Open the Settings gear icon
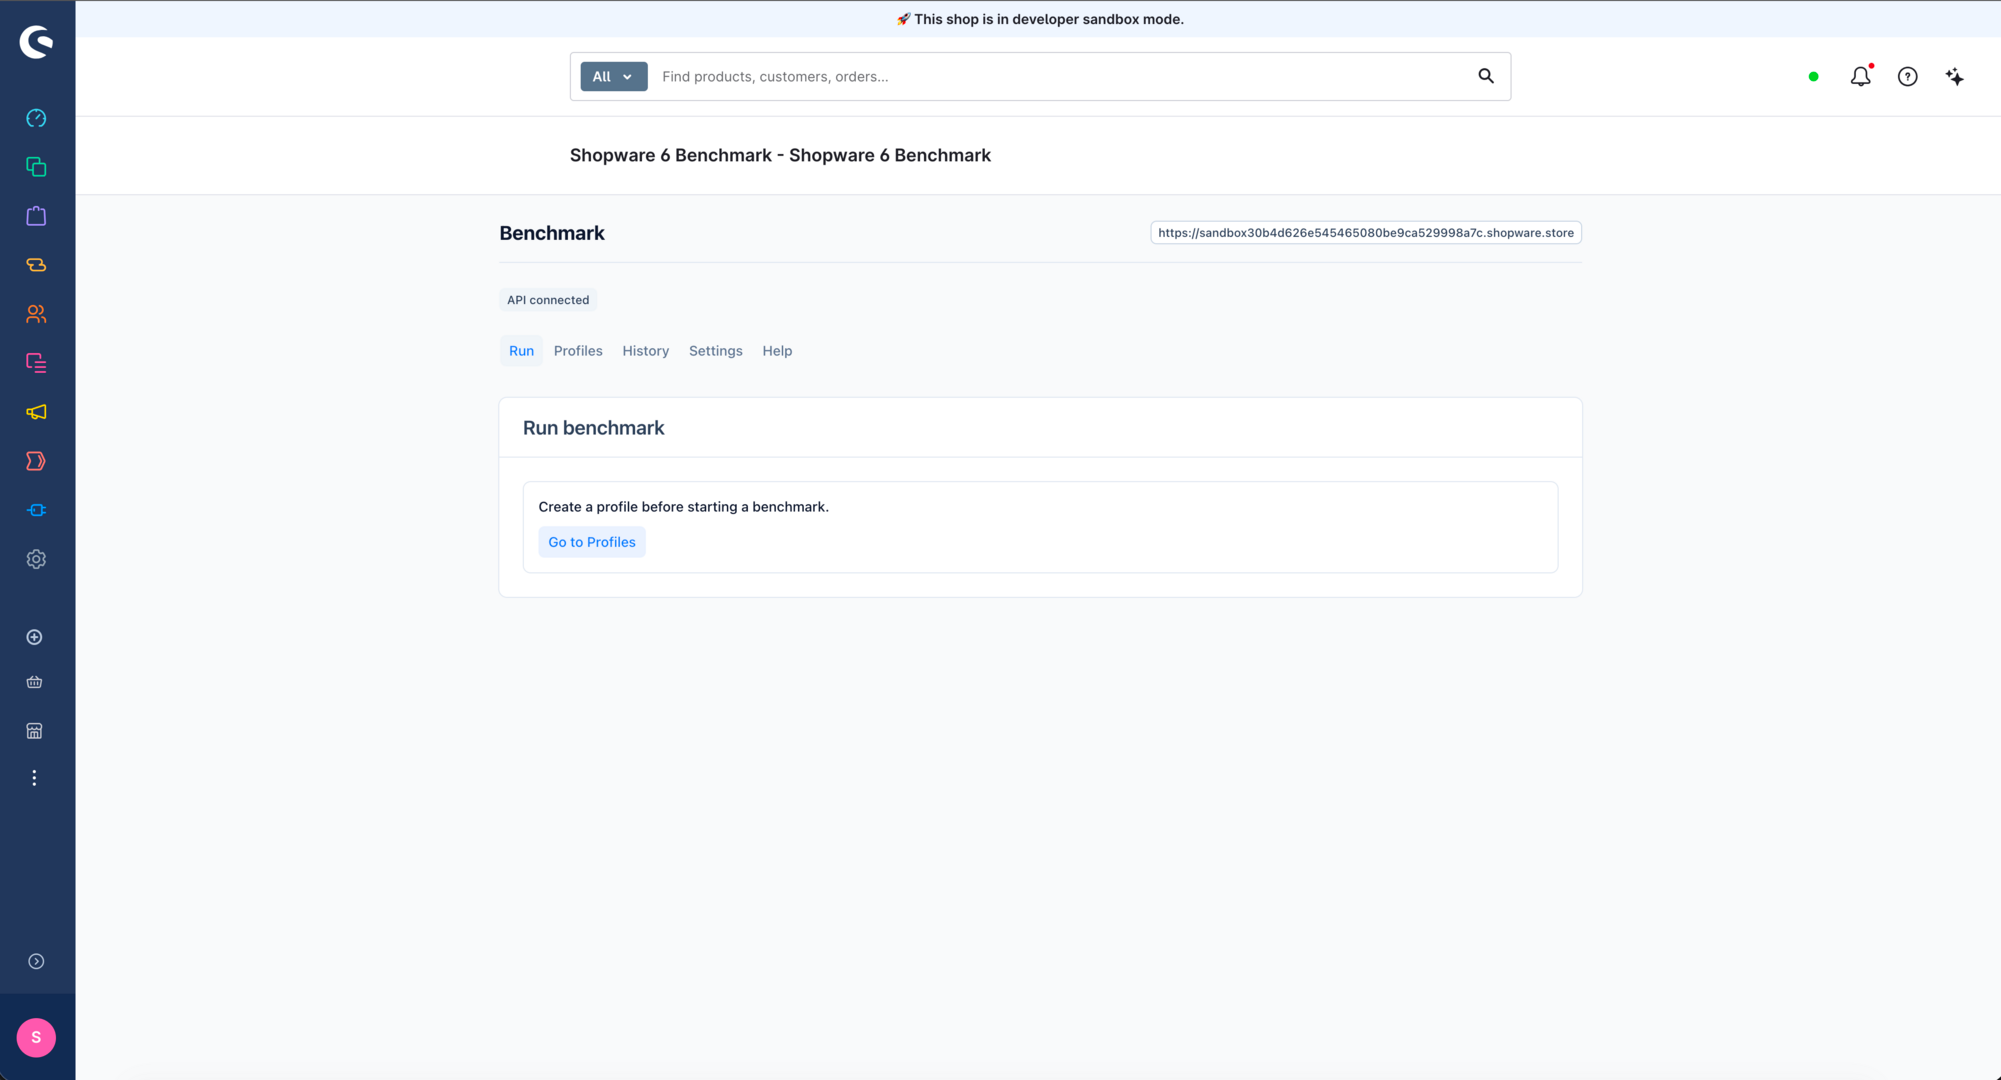 coord(36,559)
